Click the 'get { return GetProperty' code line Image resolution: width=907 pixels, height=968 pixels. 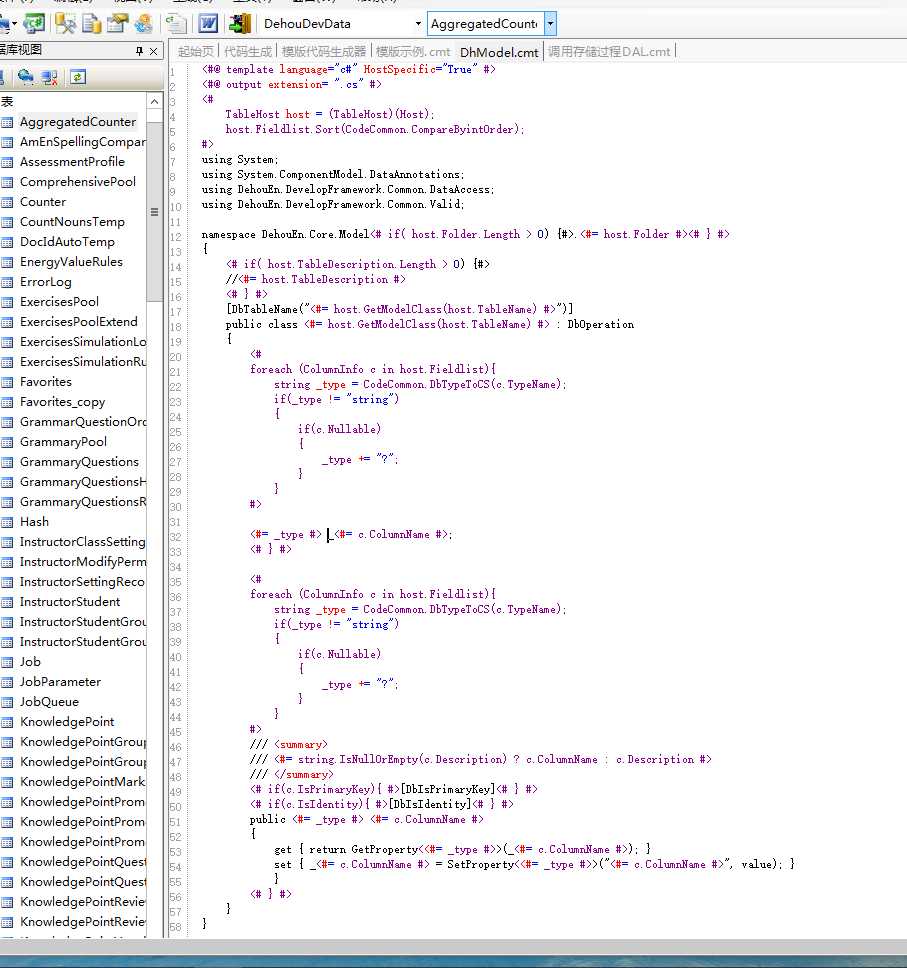(462, 849)
